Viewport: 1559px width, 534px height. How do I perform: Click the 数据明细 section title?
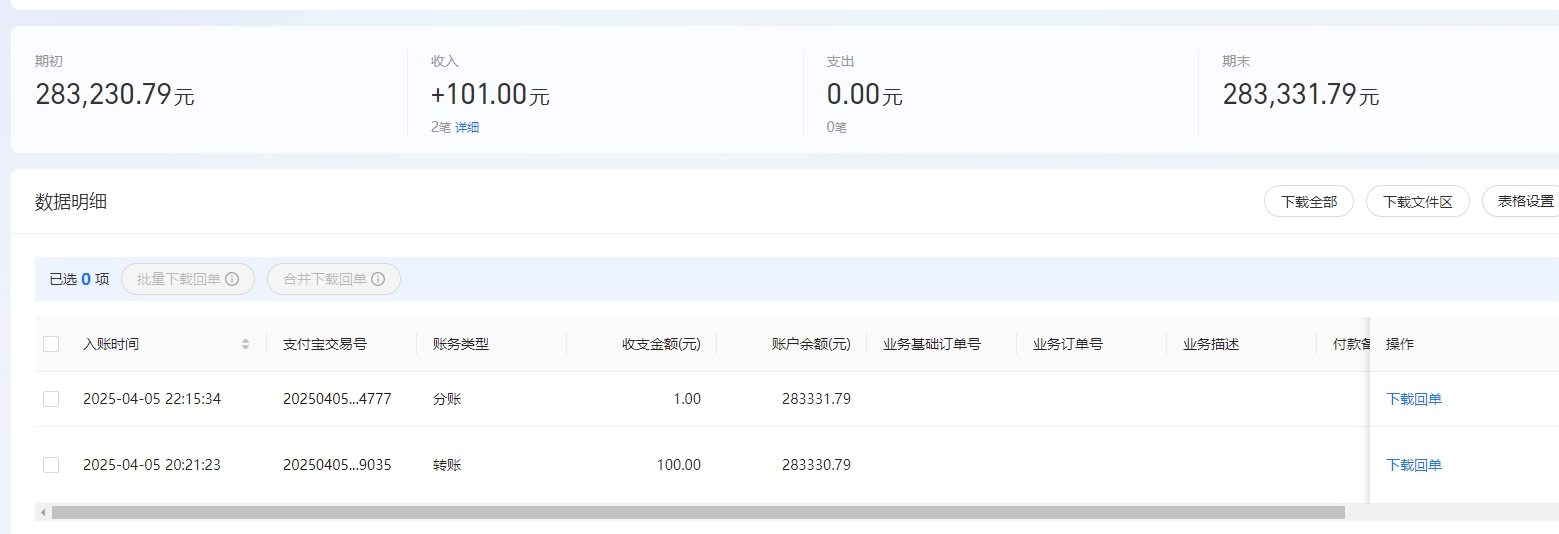(x=71, y=202)
